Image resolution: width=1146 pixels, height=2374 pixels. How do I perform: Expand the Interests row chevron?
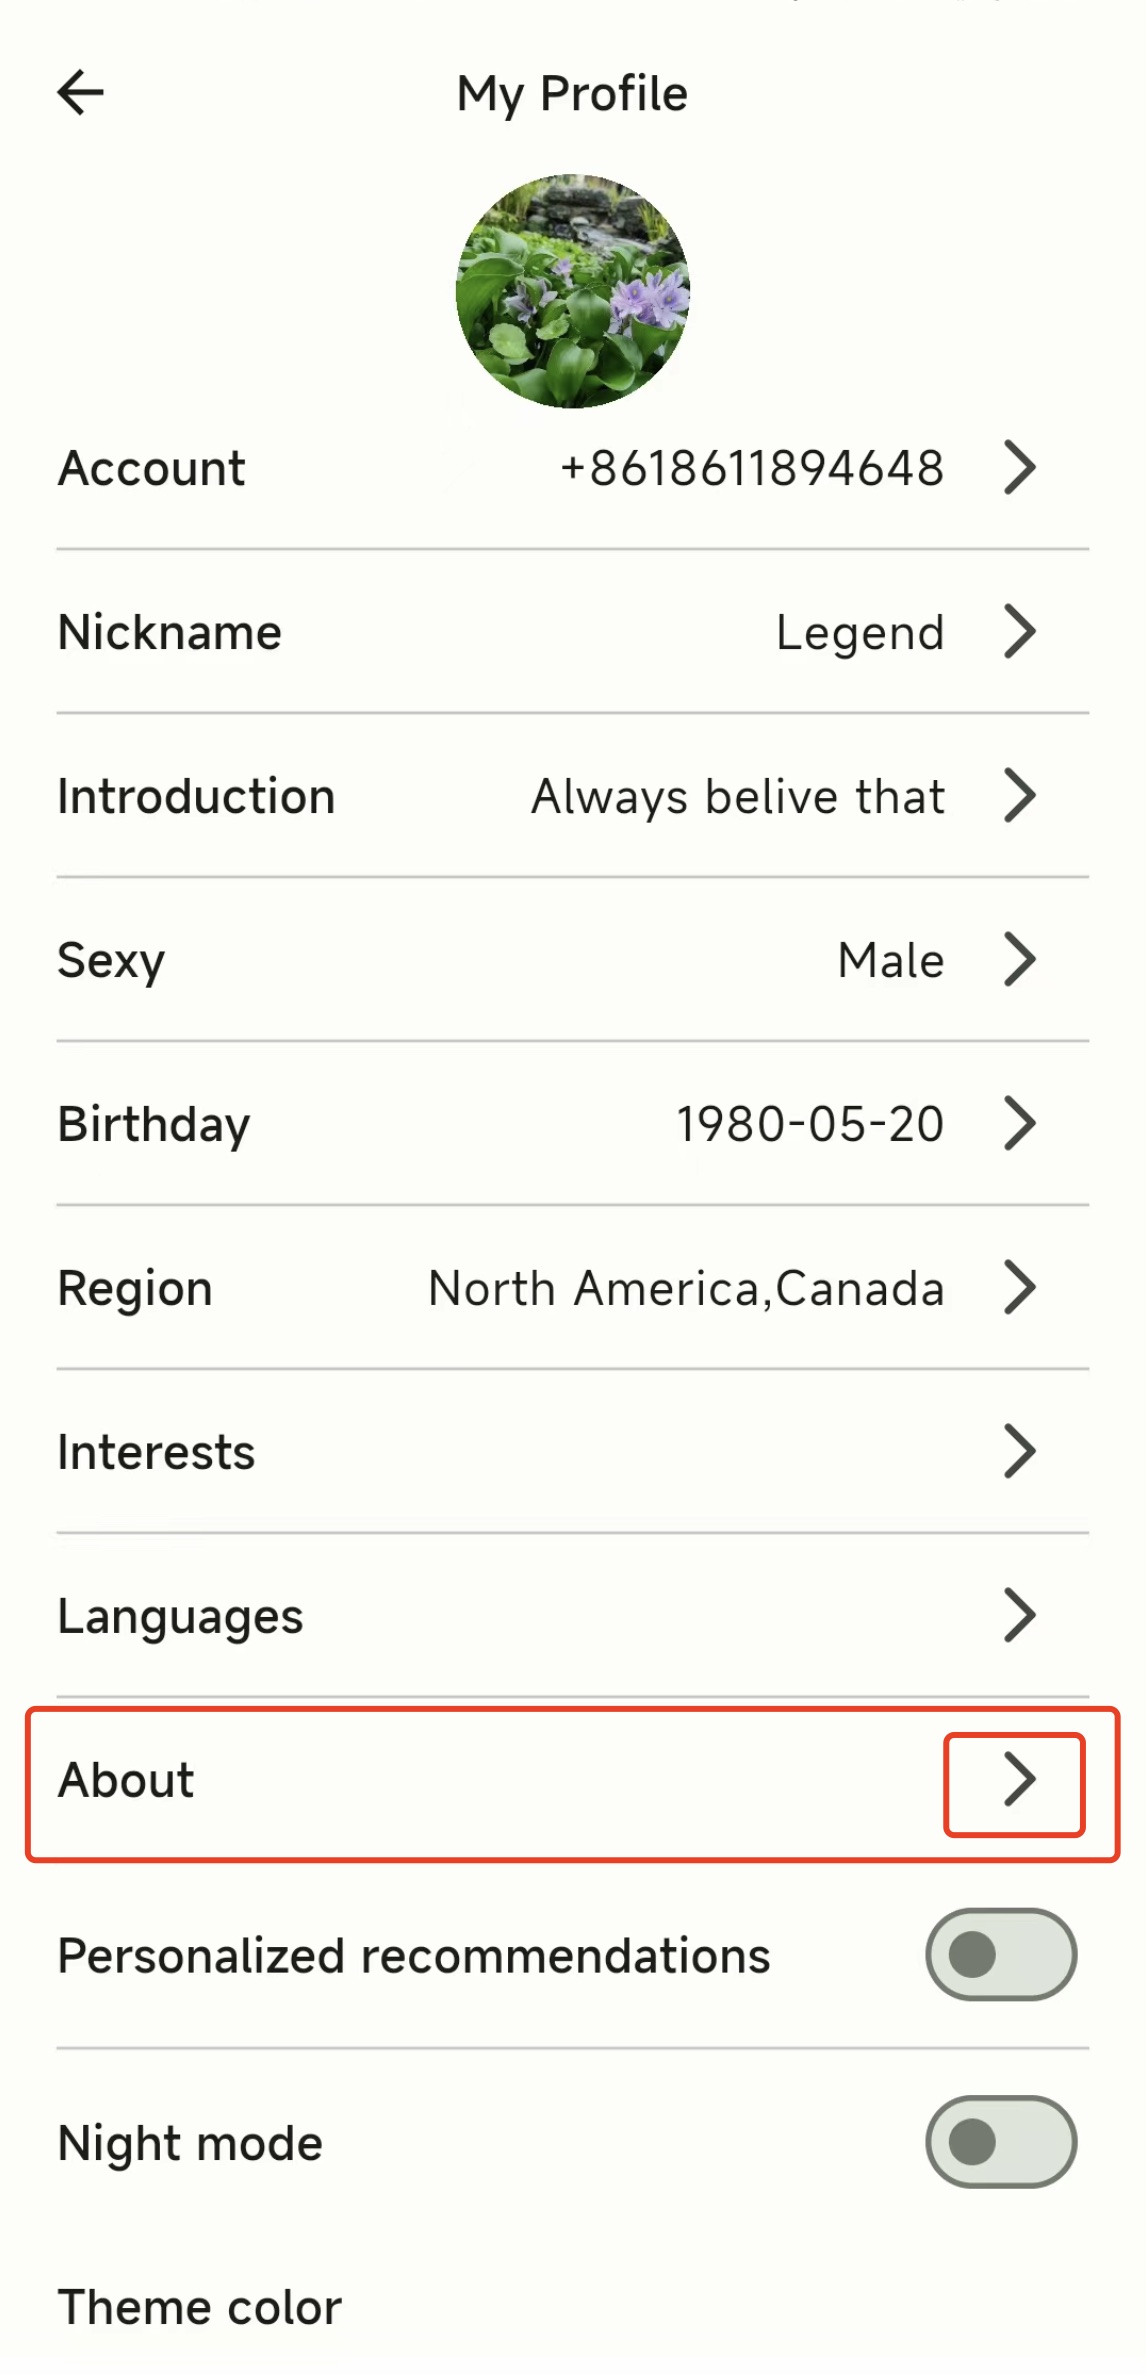click(x=1019, y=1452)
